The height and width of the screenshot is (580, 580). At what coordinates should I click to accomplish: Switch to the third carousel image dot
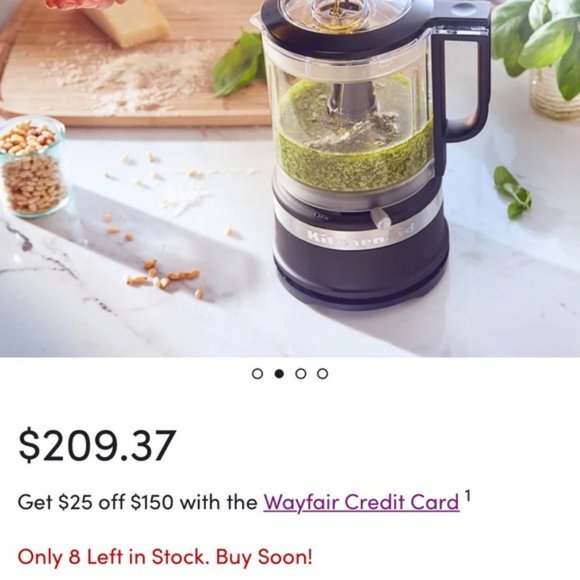(301, 374)
